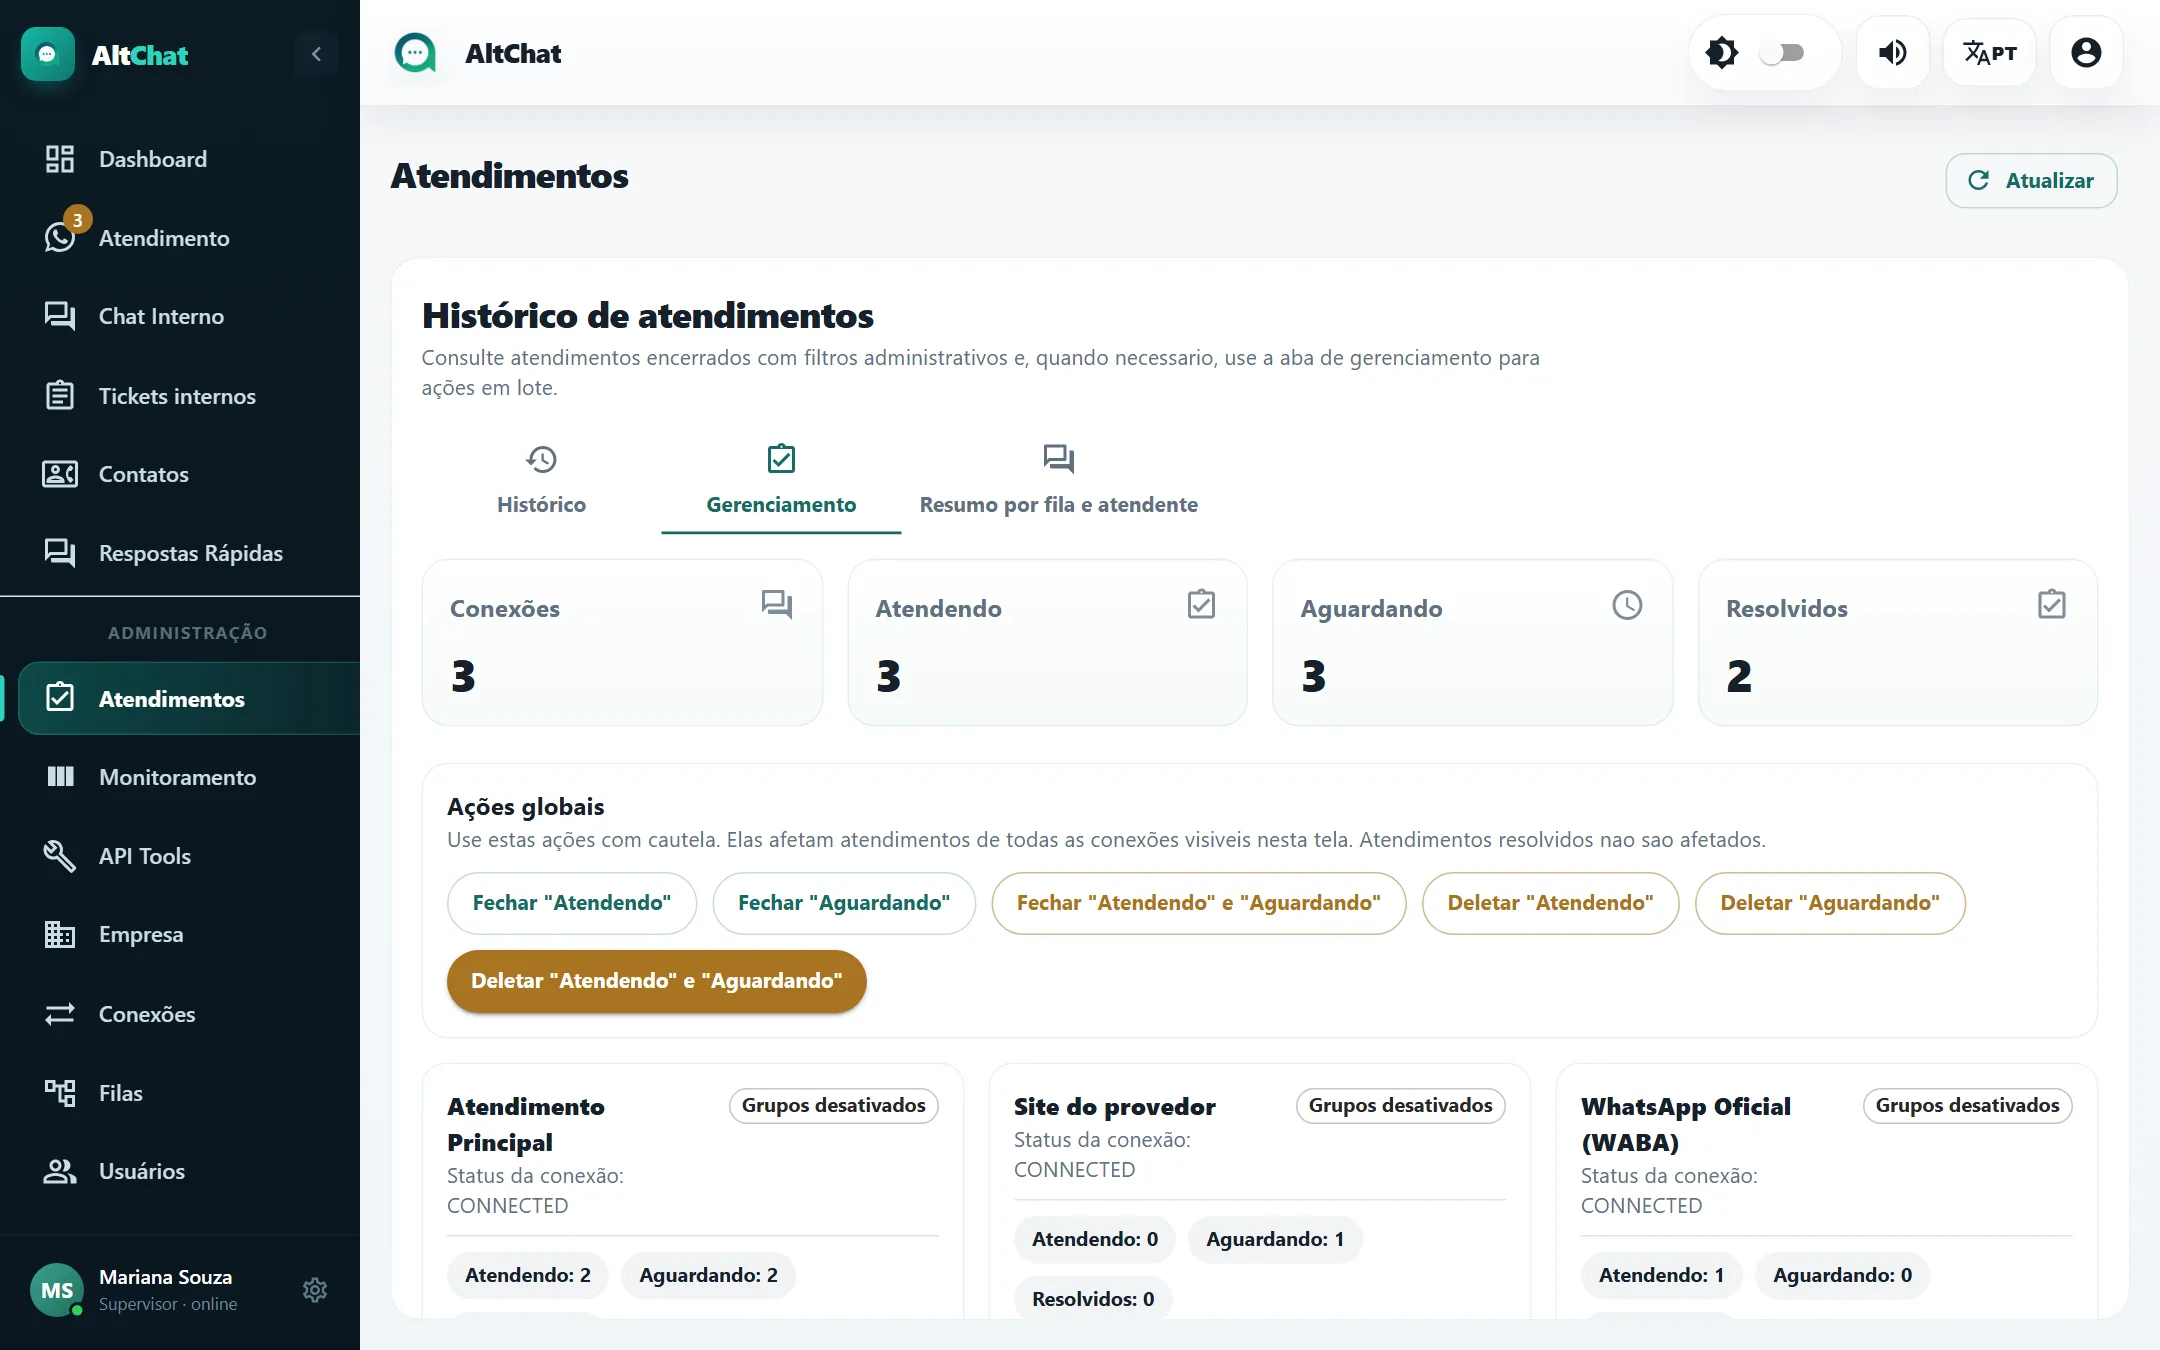
Task: Click the filled Deletar "Atendendo" e "Aguardando" button
Action: pos(656,981)
